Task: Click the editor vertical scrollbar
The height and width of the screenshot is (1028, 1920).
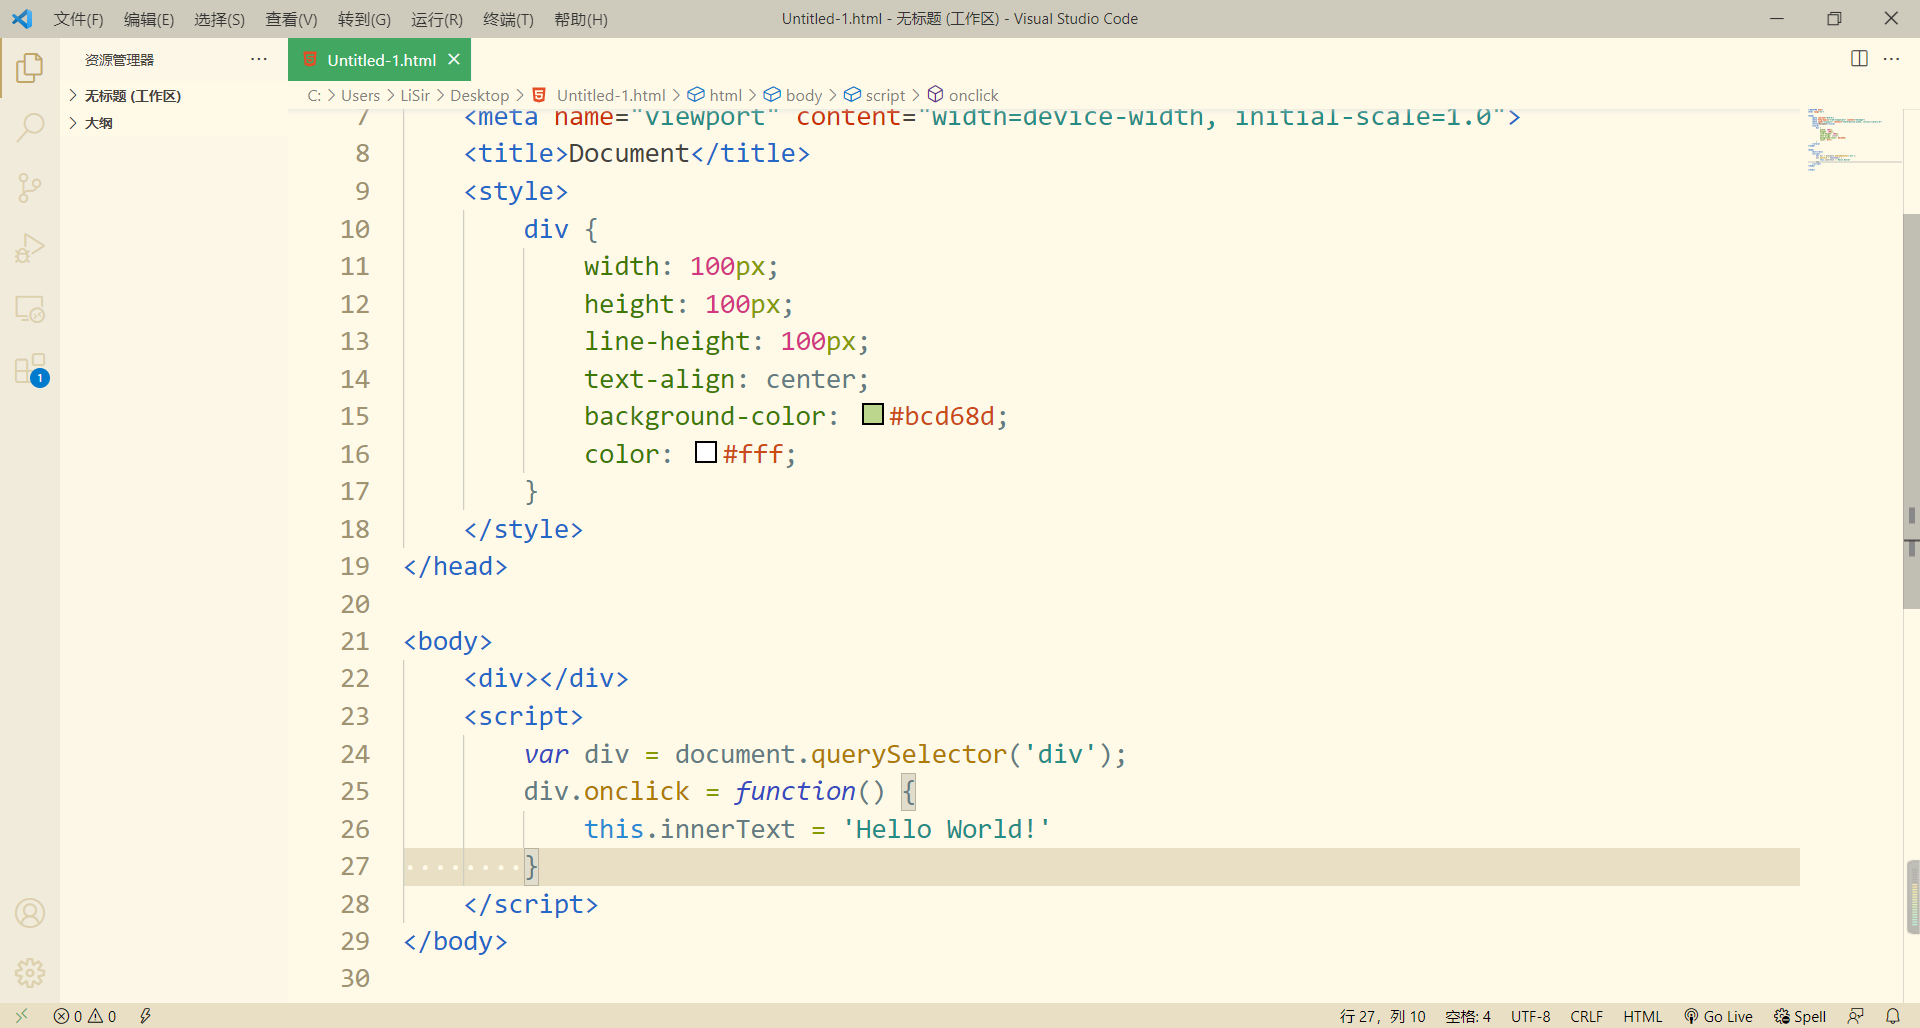Action: point(1911,410)
